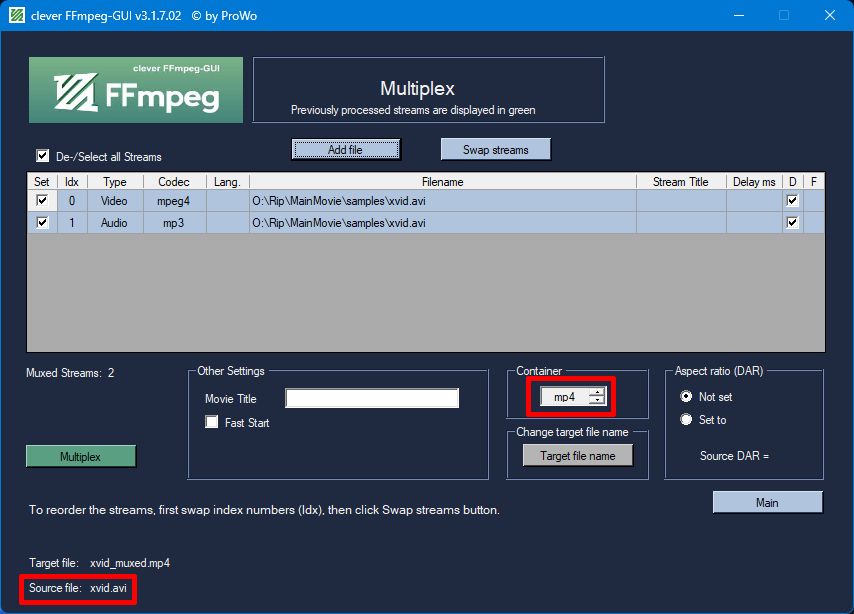Click the Delay ms column header

coord(754,181)
